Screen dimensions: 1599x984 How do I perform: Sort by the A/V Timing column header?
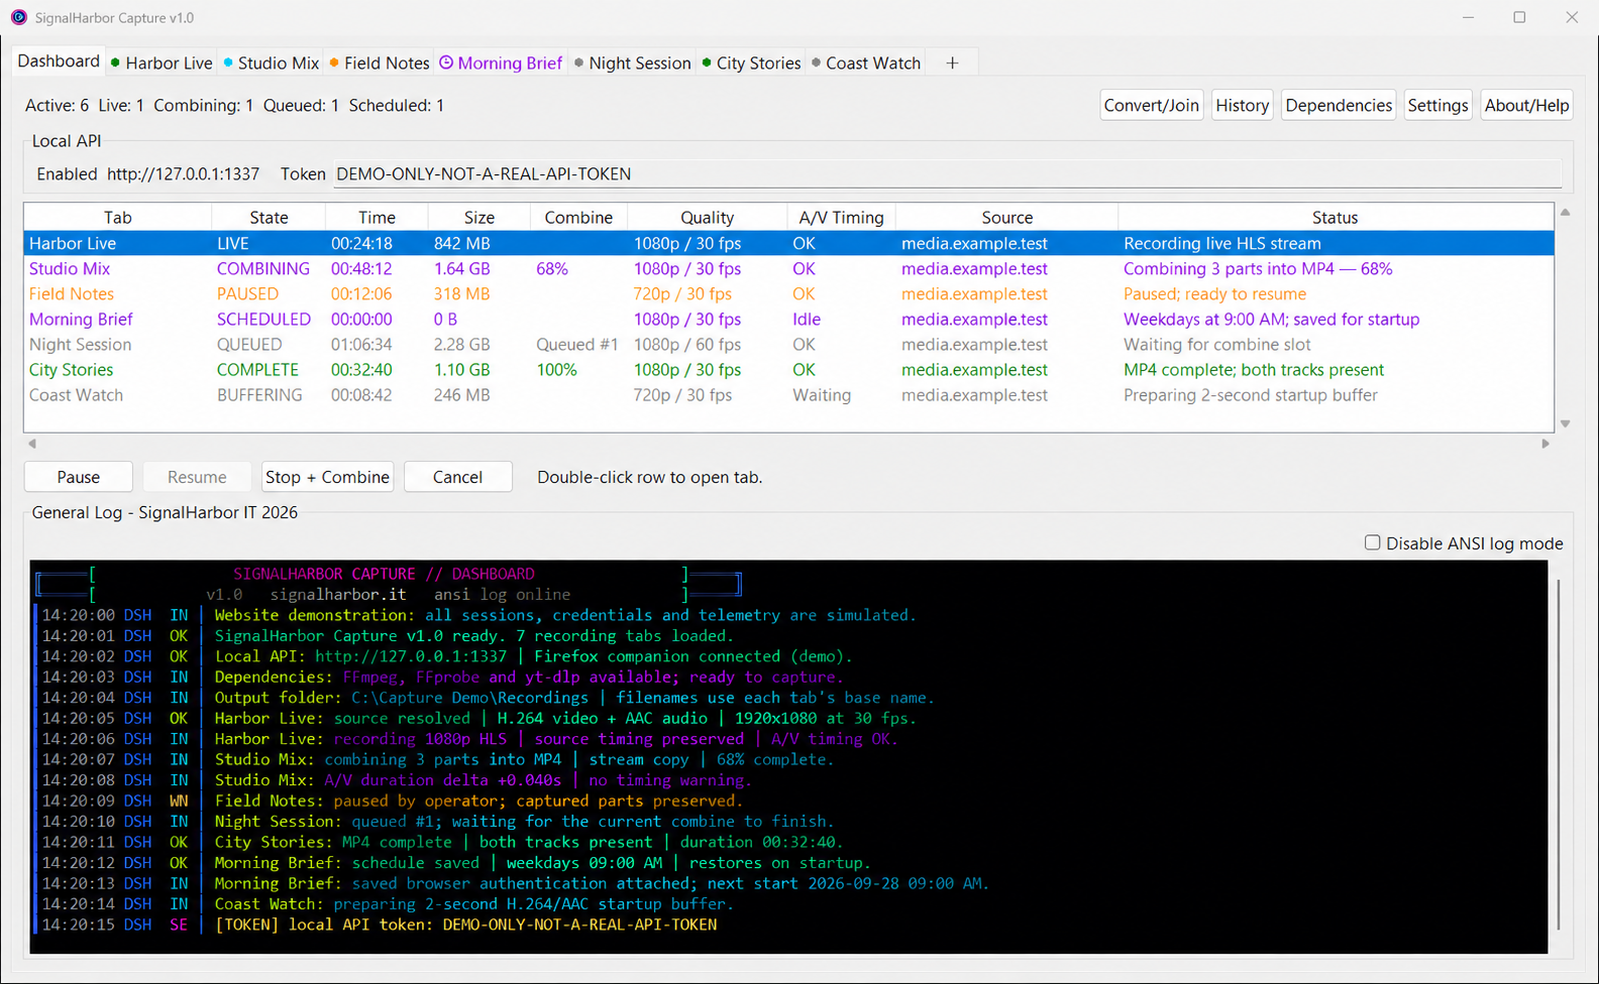pyautogui.click(x=841, y=217)
